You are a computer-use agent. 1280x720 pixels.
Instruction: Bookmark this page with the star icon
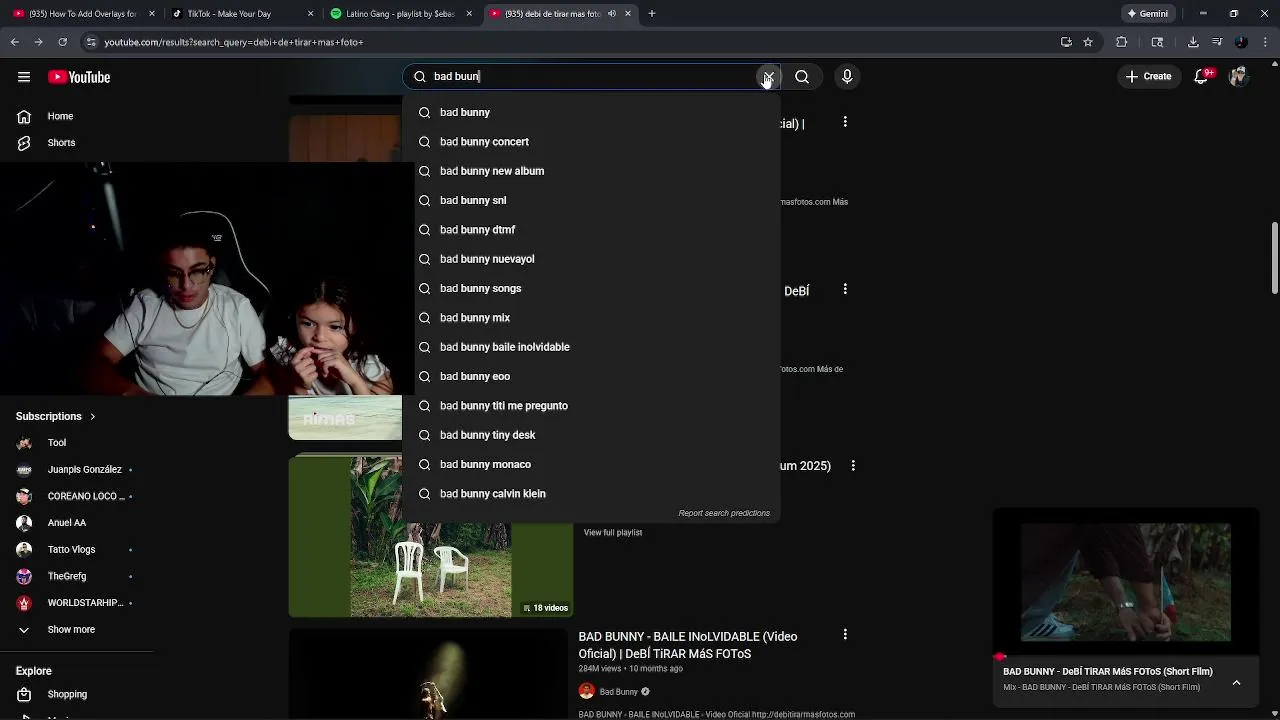(x=1088, y=42)
